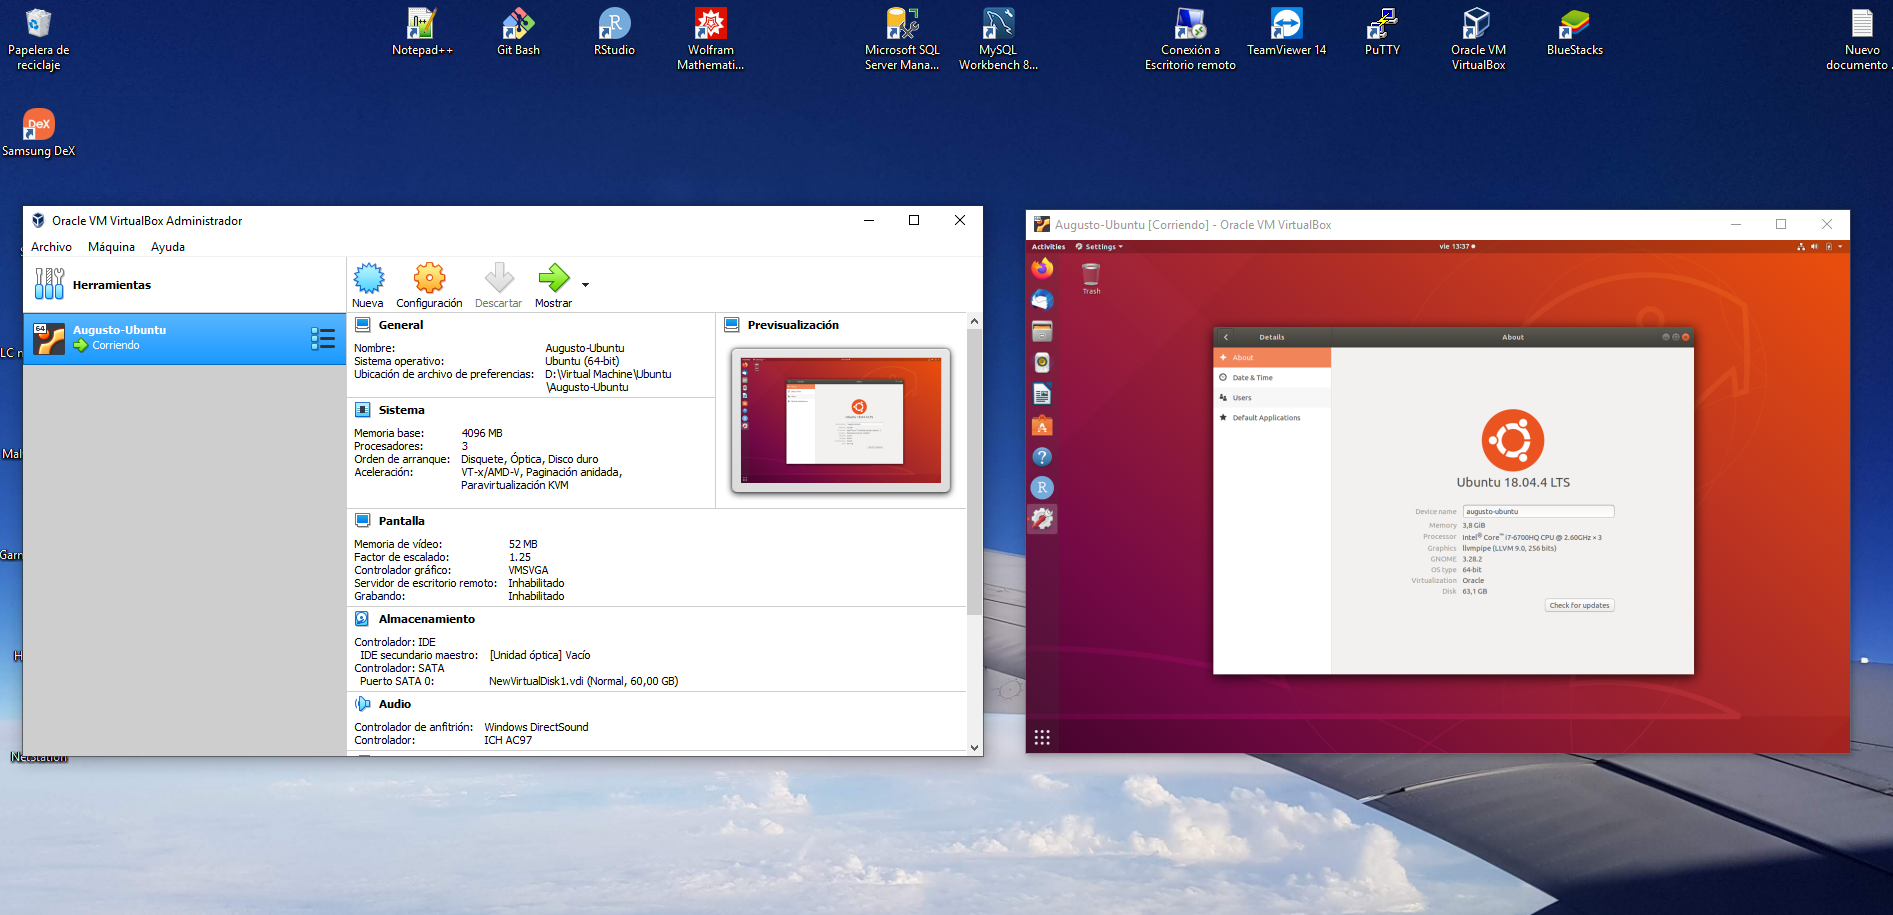Open Ubuntu system status menu arrow
Screen dimensions: 1893x915
point(1840,246)
